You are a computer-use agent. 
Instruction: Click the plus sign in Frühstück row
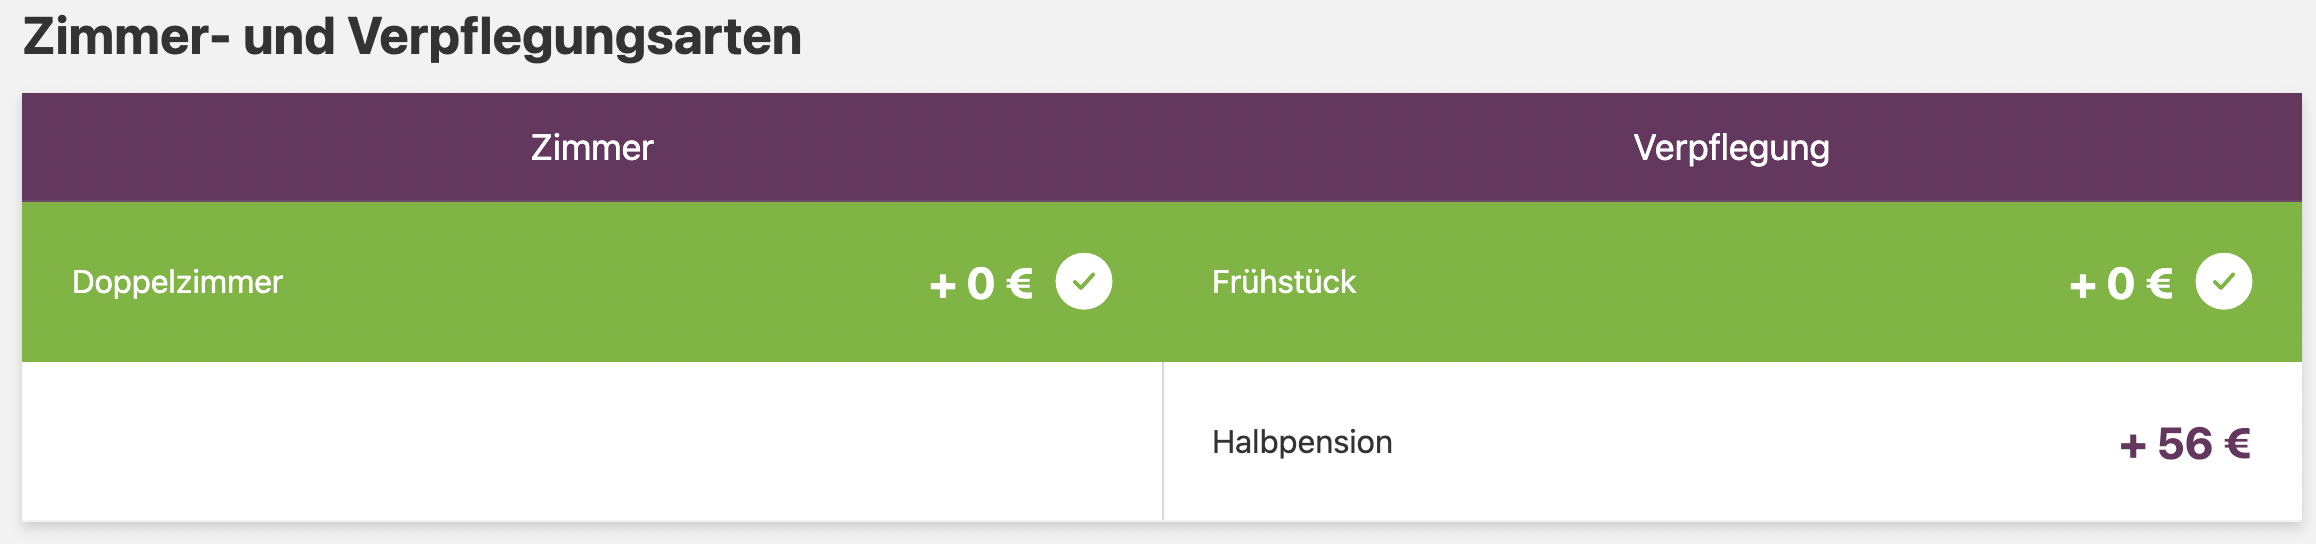pyautogui.click(x=2082, y=287)
